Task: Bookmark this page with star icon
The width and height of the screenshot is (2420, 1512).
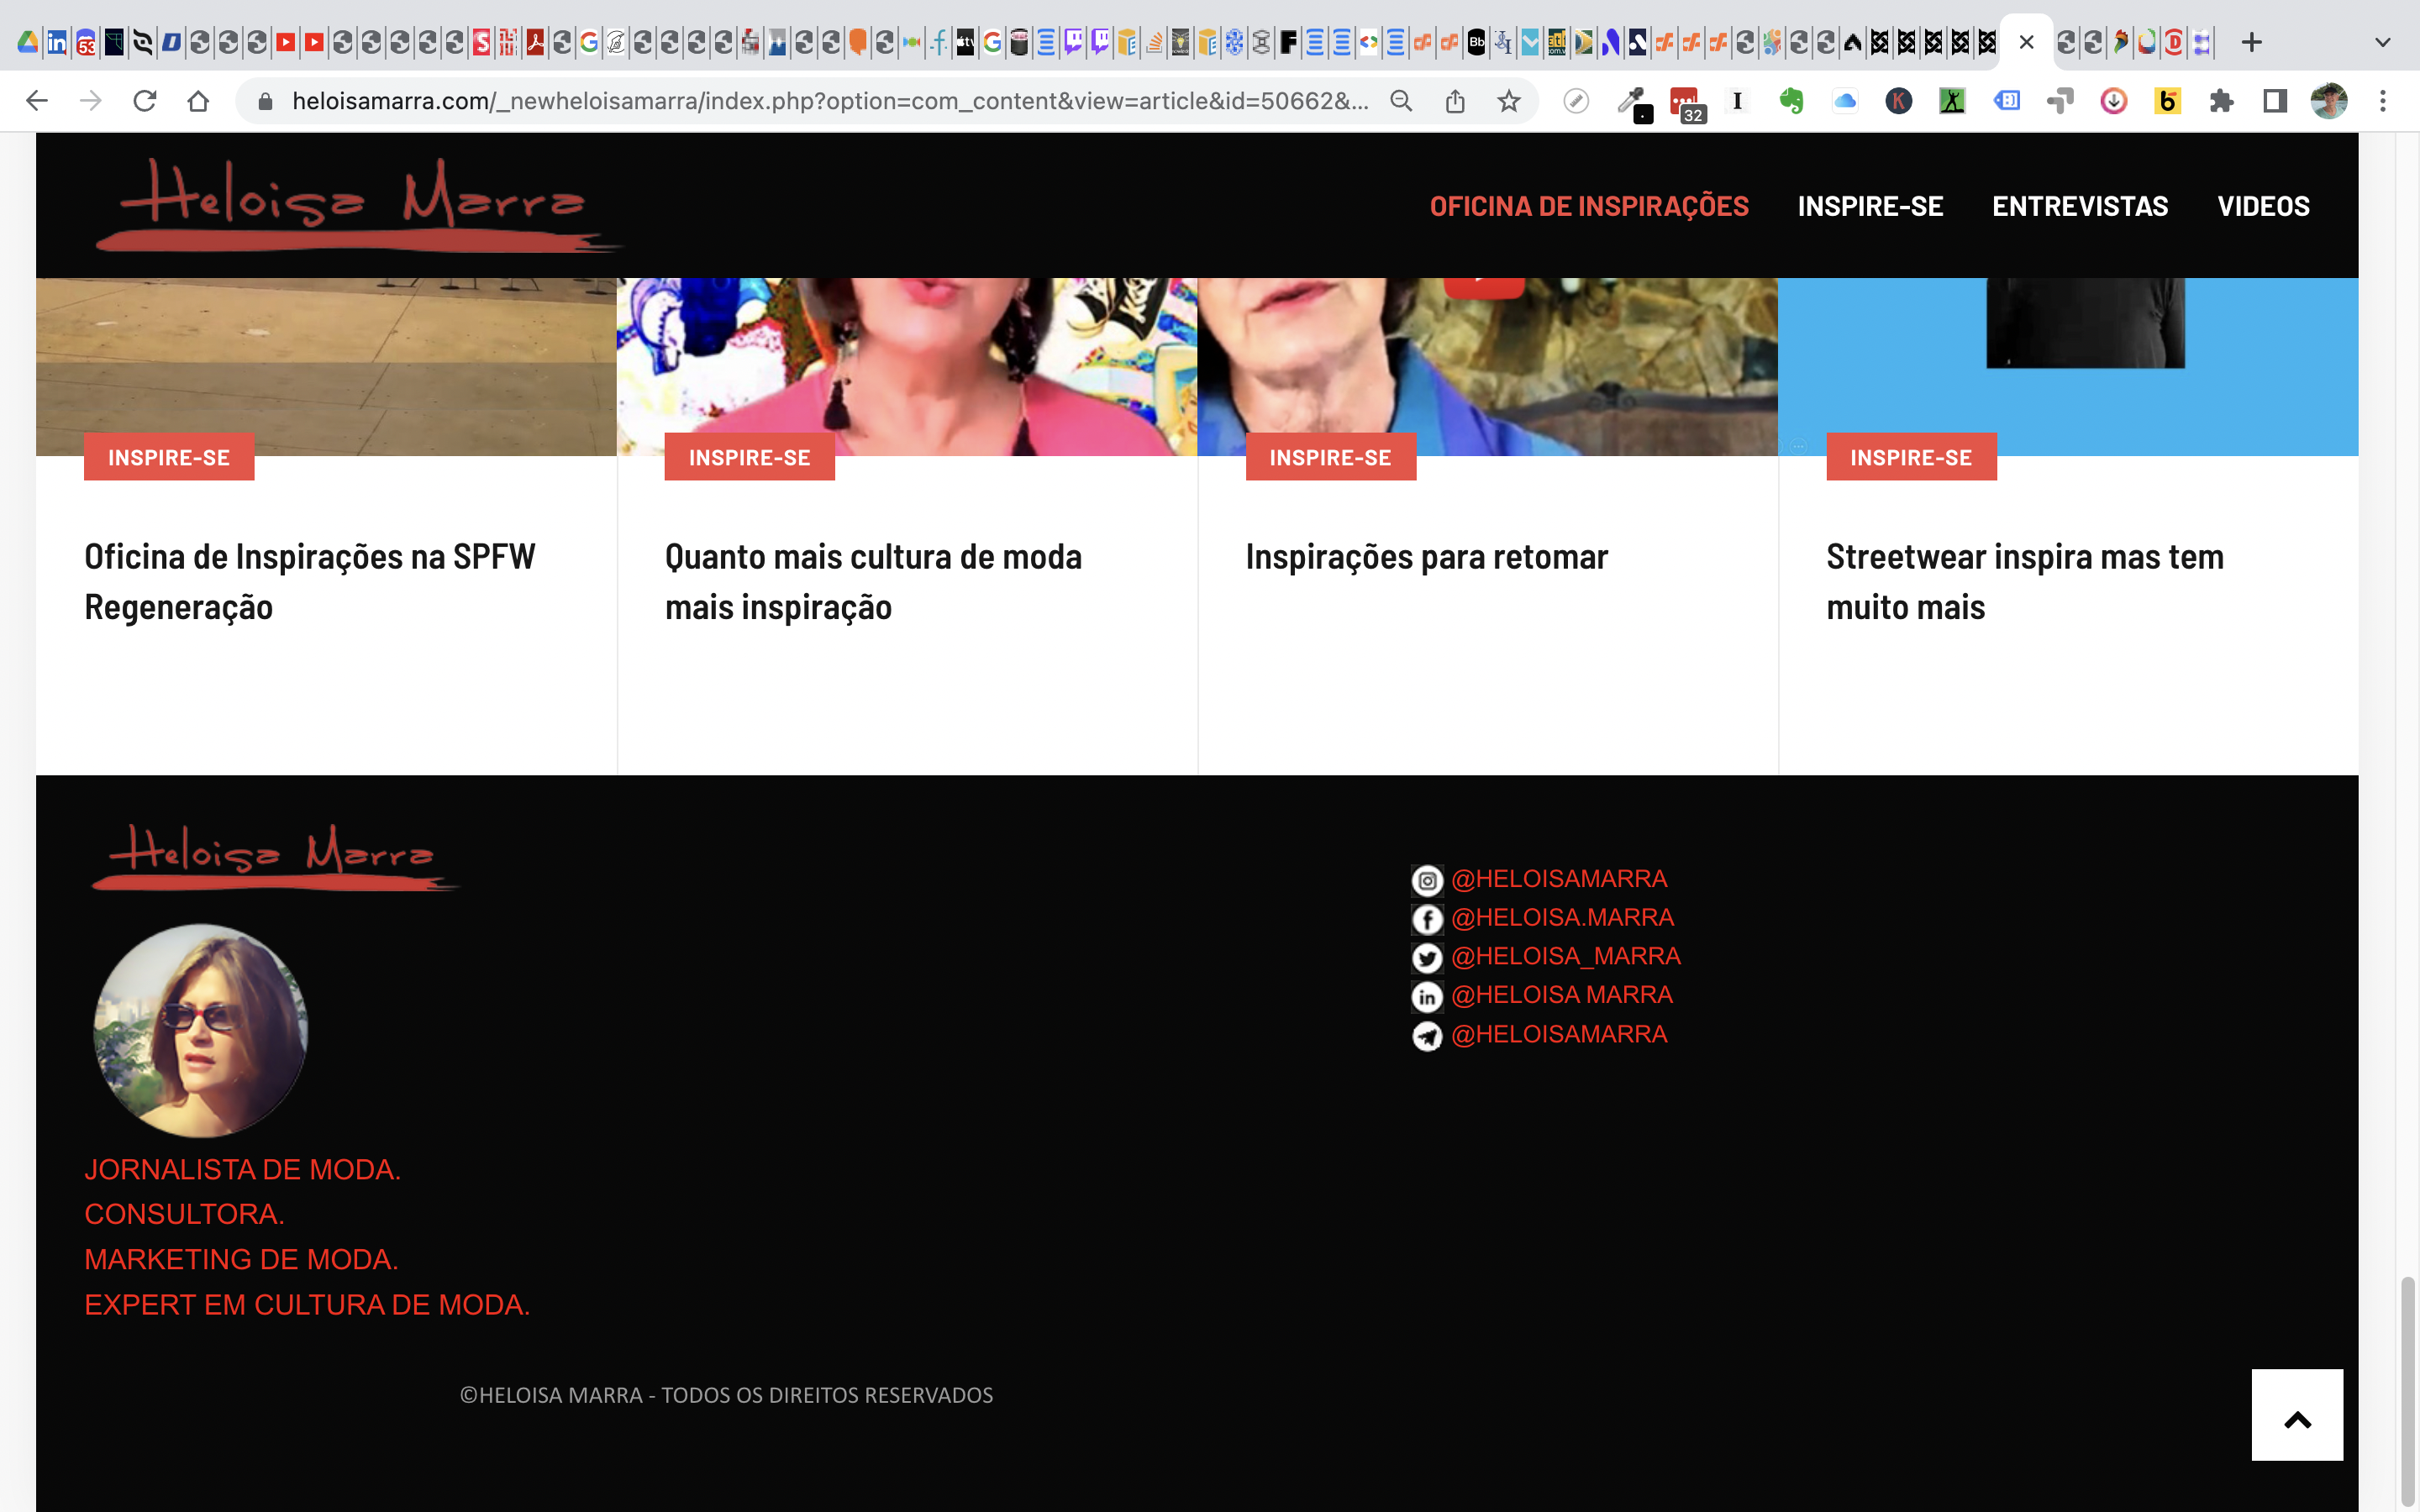Action: click(x=1508, y=101)
